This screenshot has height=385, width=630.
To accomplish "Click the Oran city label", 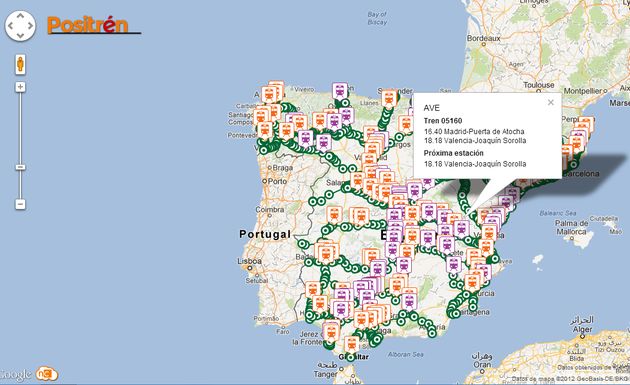I will coord(482,365).
